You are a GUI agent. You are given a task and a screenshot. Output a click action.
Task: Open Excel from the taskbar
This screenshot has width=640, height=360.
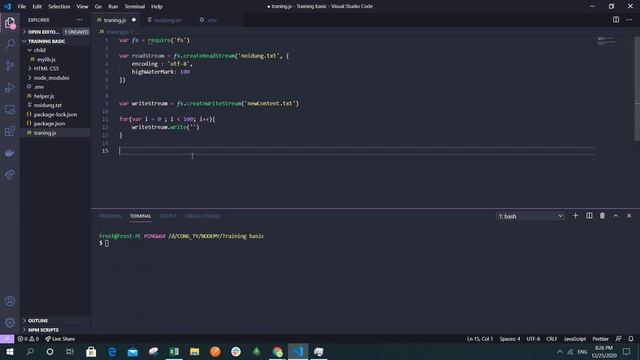point(174,351)
